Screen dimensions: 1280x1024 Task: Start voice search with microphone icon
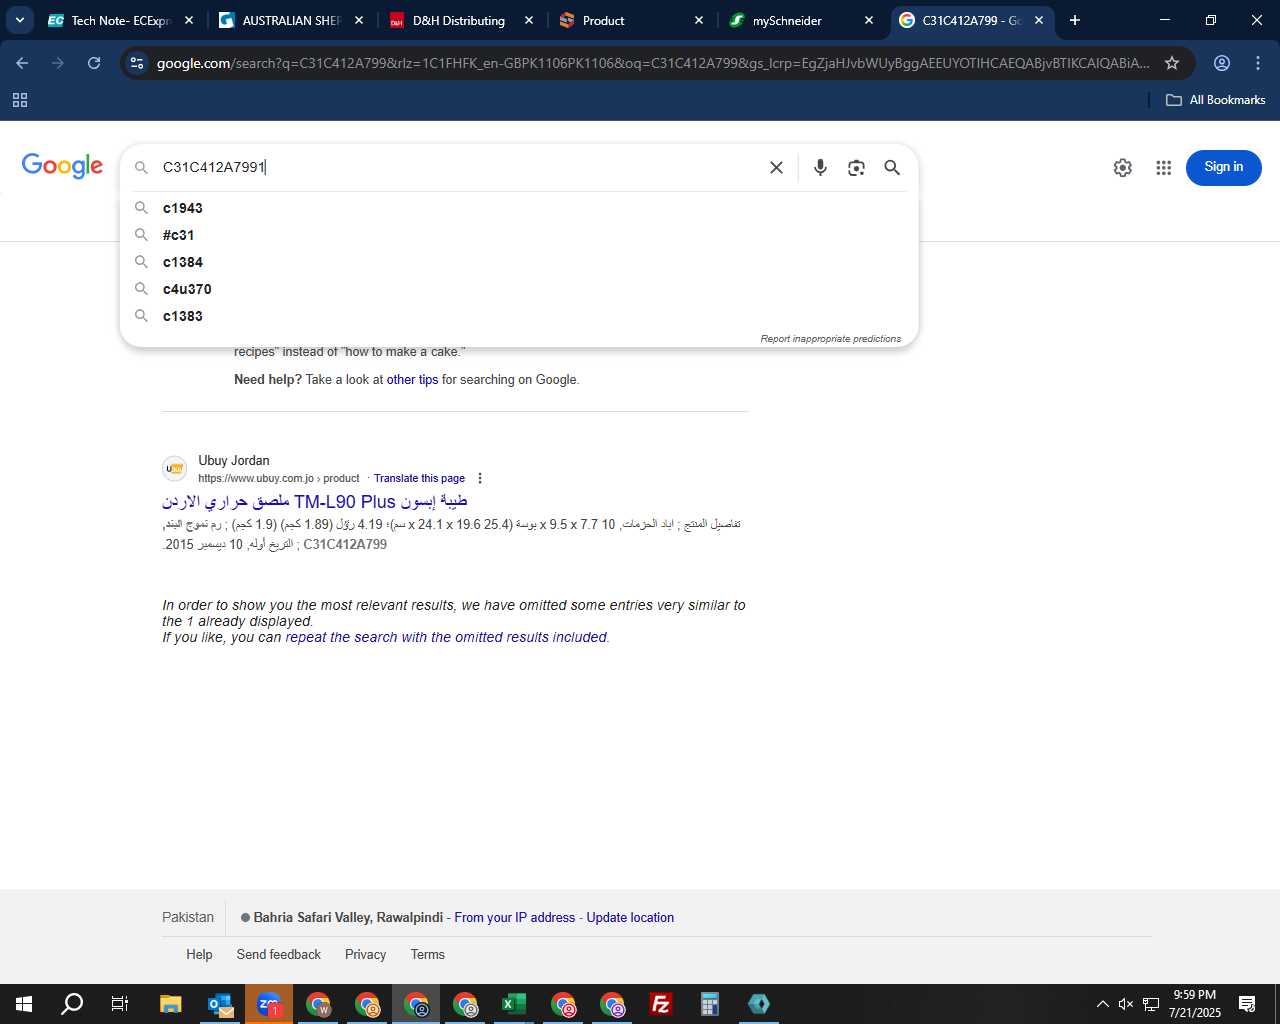(x=820, y=168)
